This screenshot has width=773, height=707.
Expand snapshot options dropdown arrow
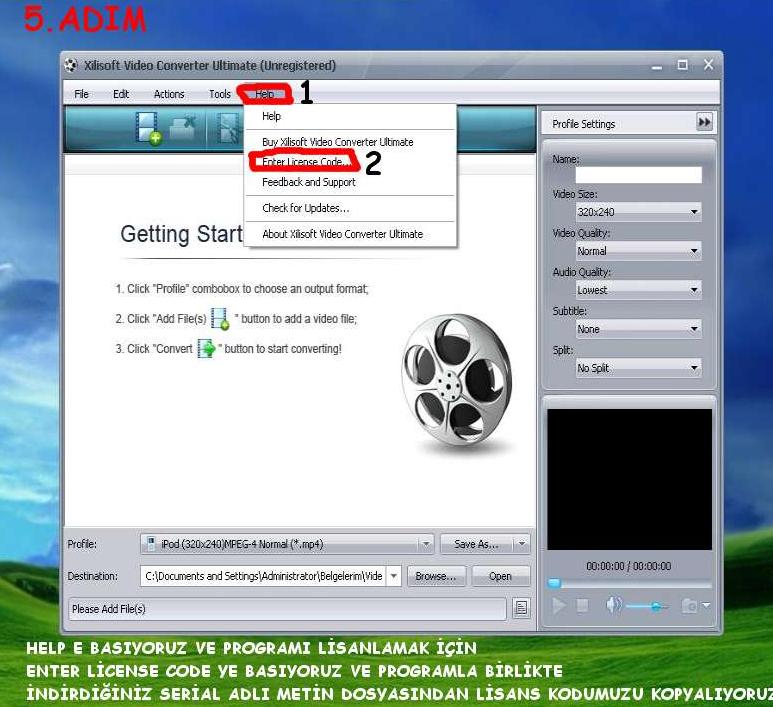pyautogui.click(x=706, y=605)
